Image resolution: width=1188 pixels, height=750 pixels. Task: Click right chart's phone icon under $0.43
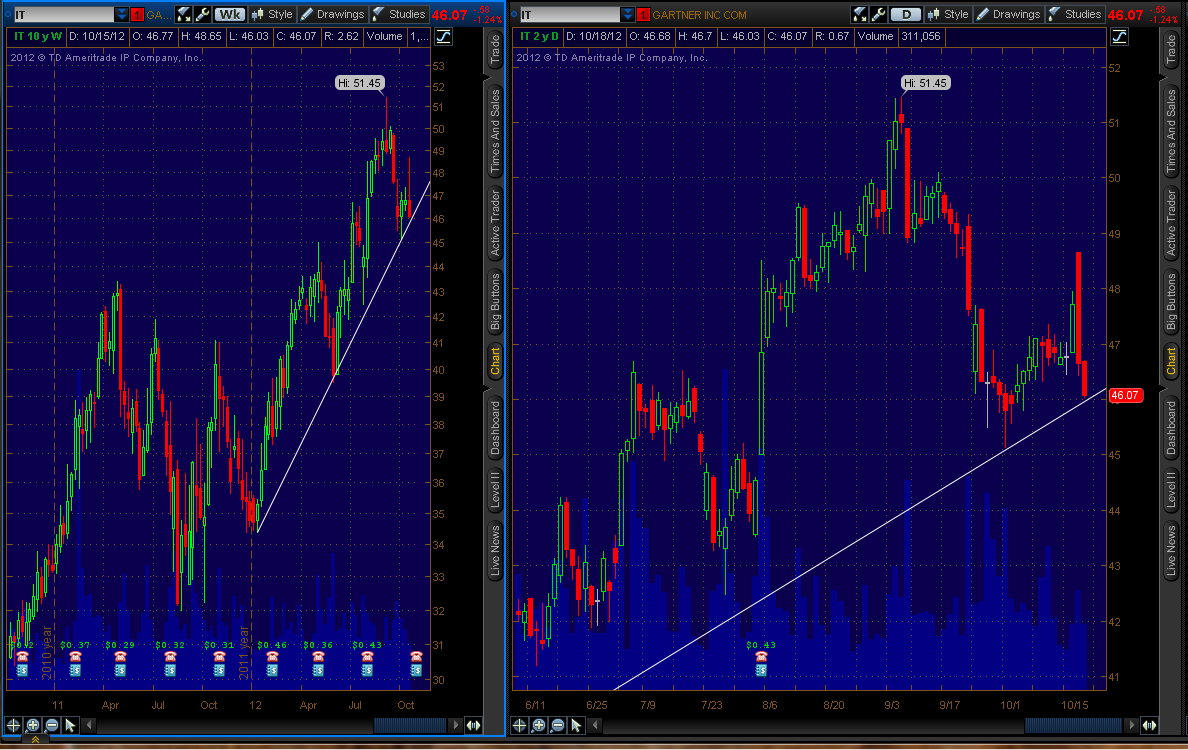tap(761, 657)
